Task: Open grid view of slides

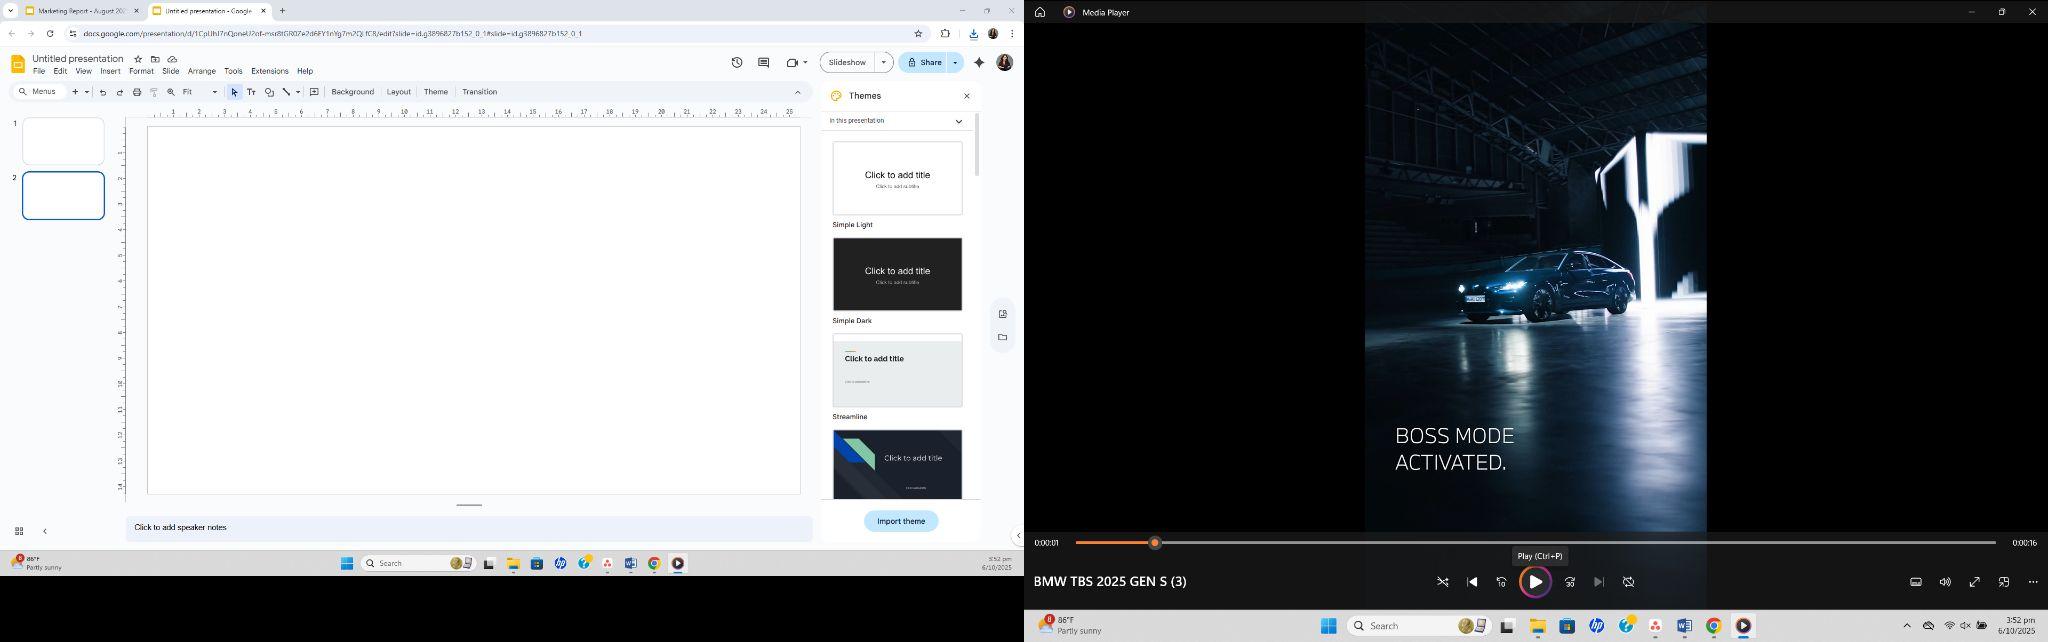Action: [x=19, y=531]
